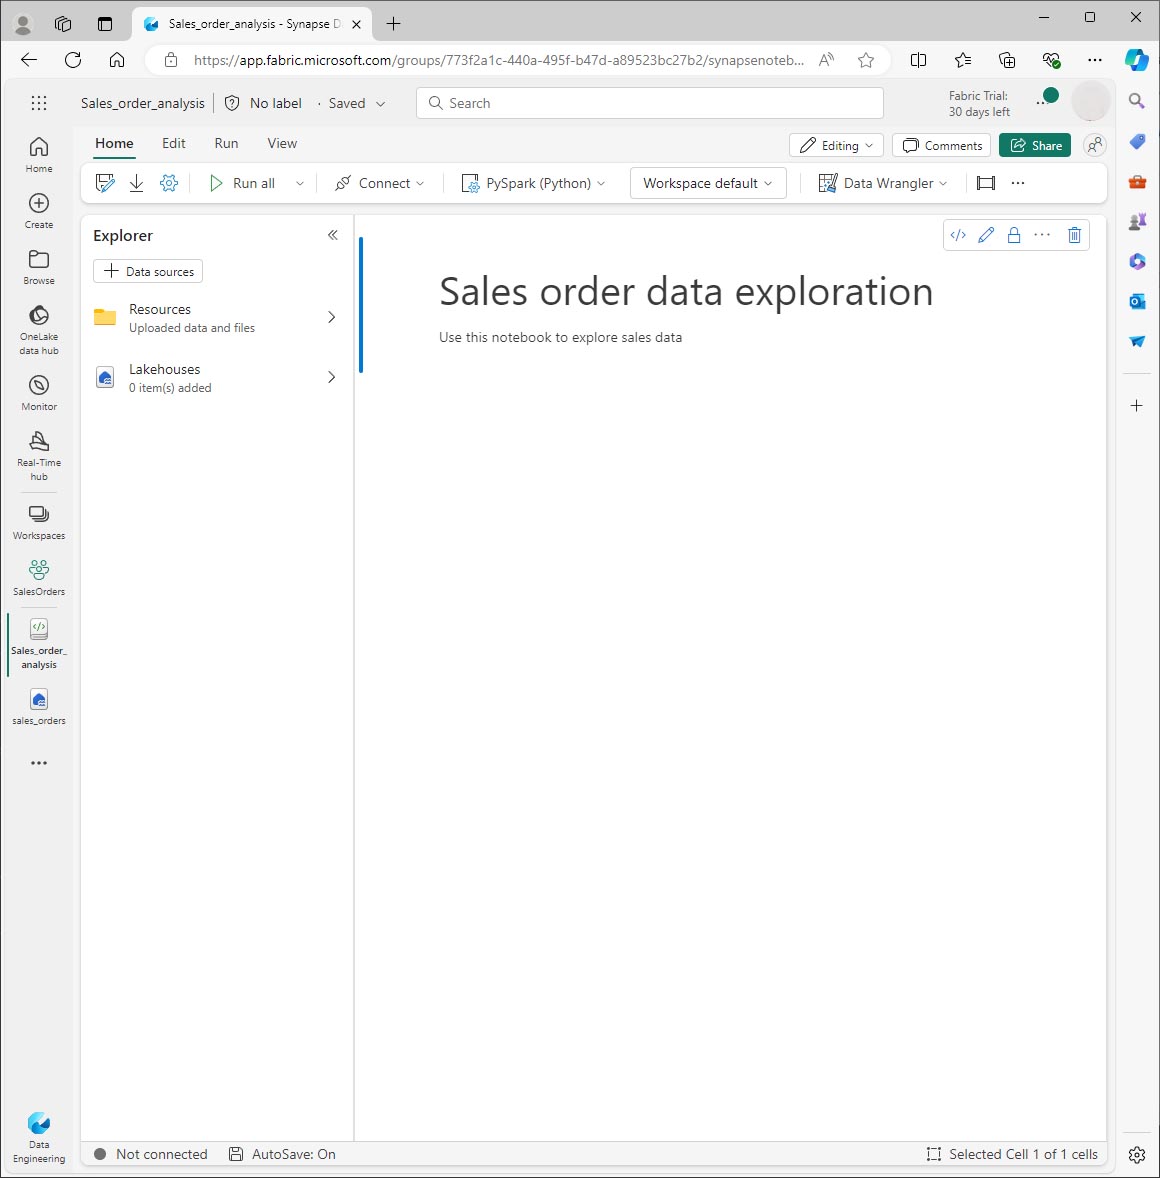
Task: Open Edge split screen icon
Action: click(918, 60)
